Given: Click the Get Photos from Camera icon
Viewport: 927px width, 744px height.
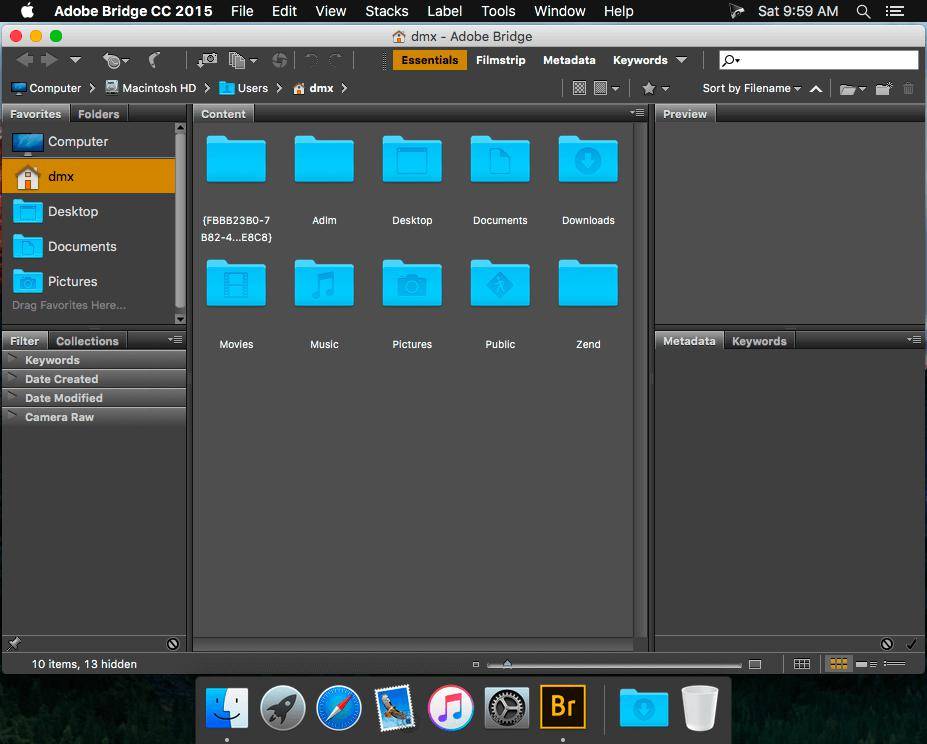Looking at the screenshot, I should [207, 61].
